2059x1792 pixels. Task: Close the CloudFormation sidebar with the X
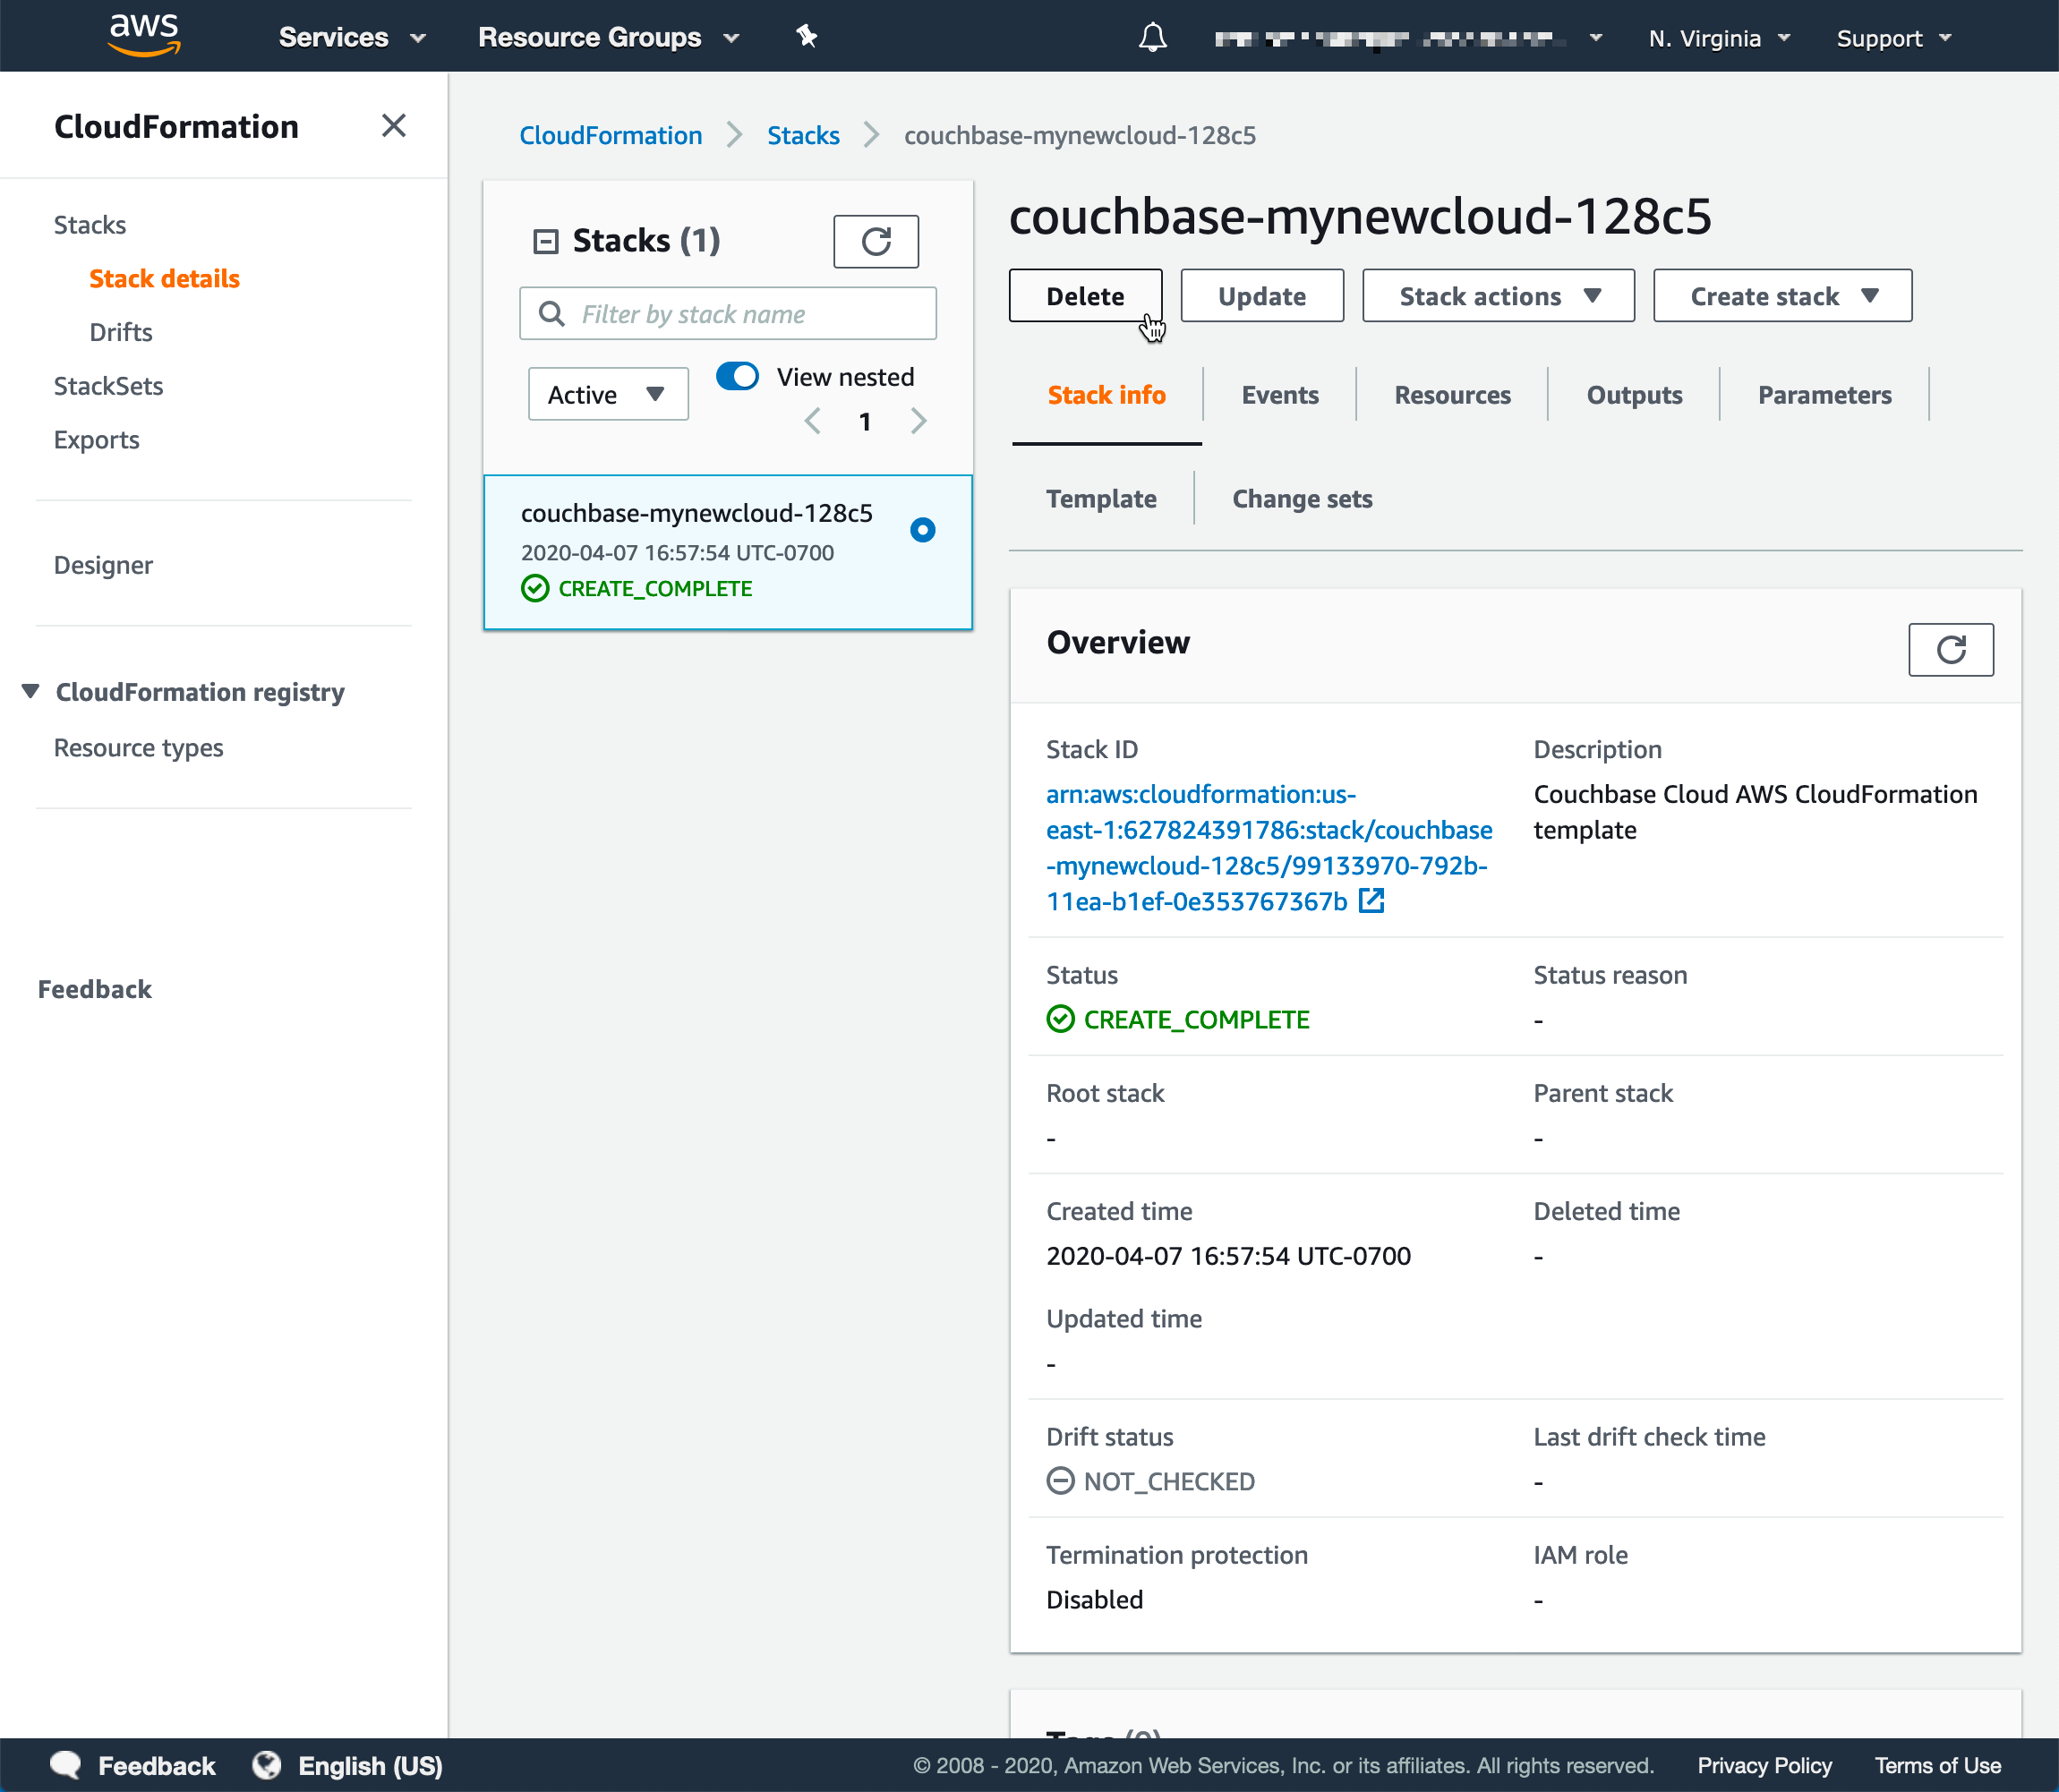coord(395,126)
